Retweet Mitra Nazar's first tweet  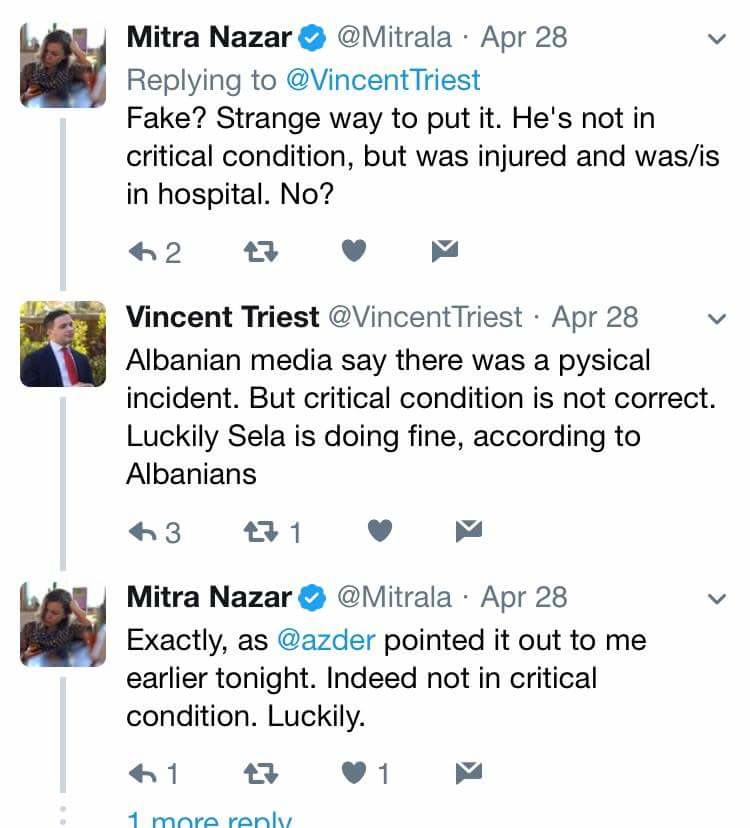click(261, 252)
